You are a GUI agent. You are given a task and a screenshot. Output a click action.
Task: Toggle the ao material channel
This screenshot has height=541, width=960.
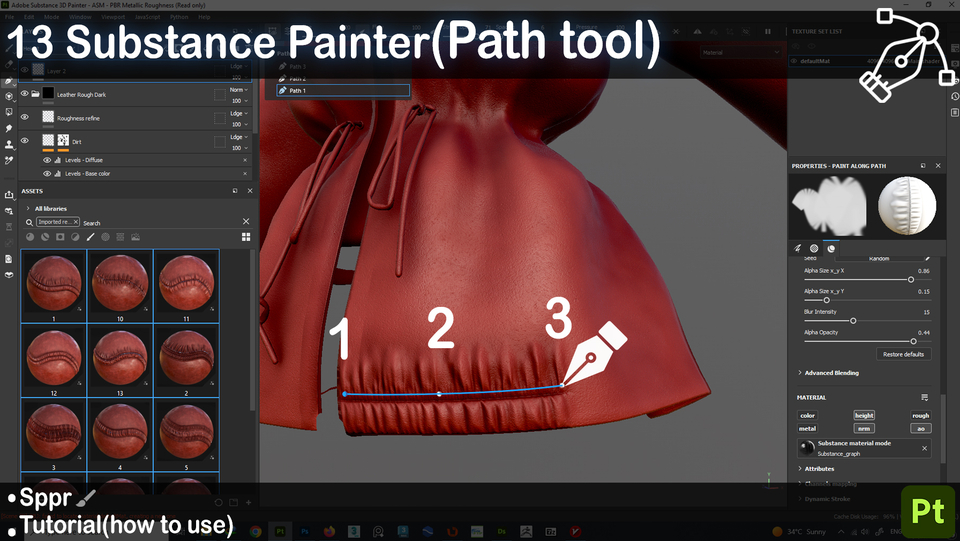pos(920,428)
